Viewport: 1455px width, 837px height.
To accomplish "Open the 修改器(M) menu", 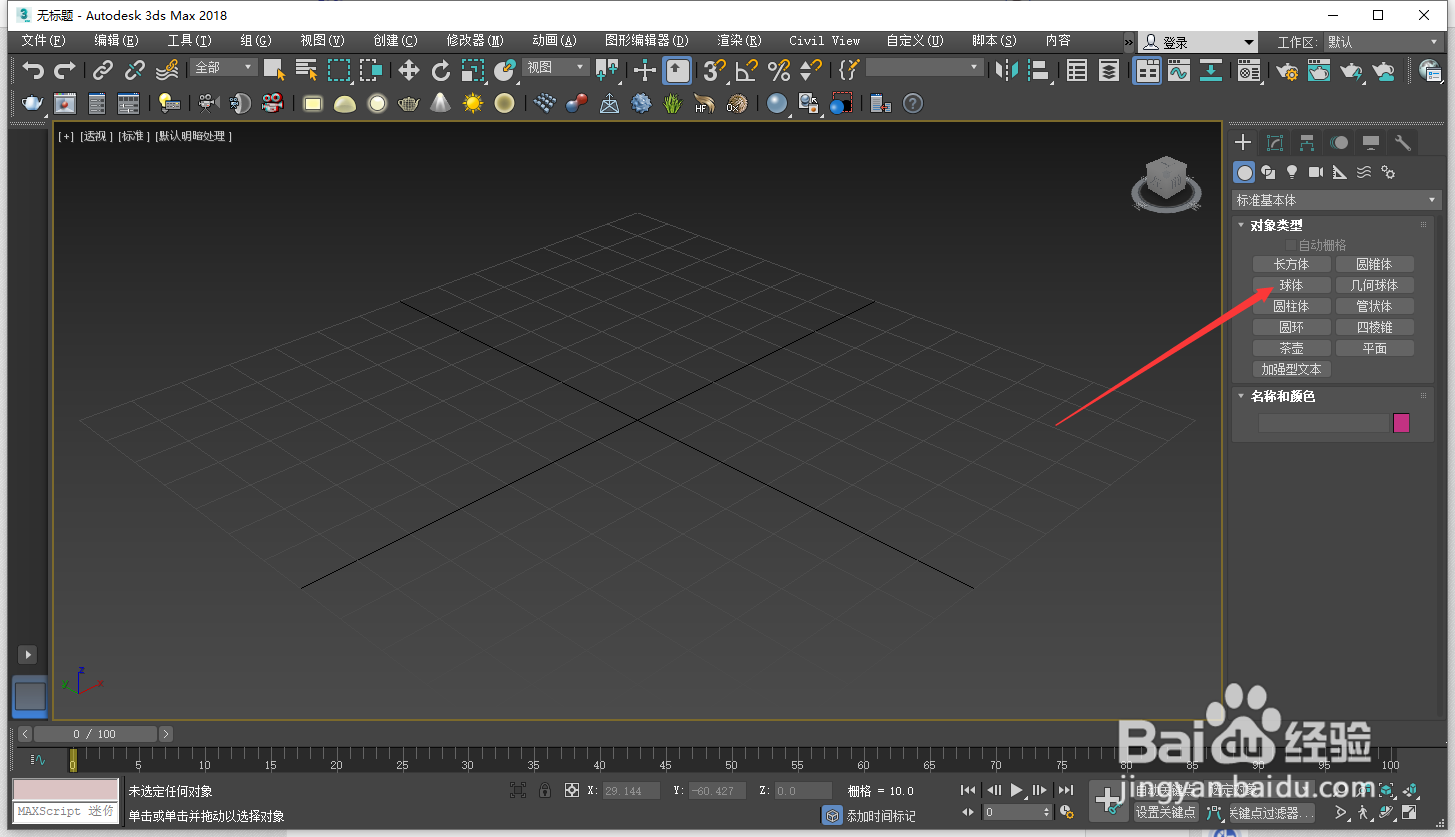I will 475,41.
